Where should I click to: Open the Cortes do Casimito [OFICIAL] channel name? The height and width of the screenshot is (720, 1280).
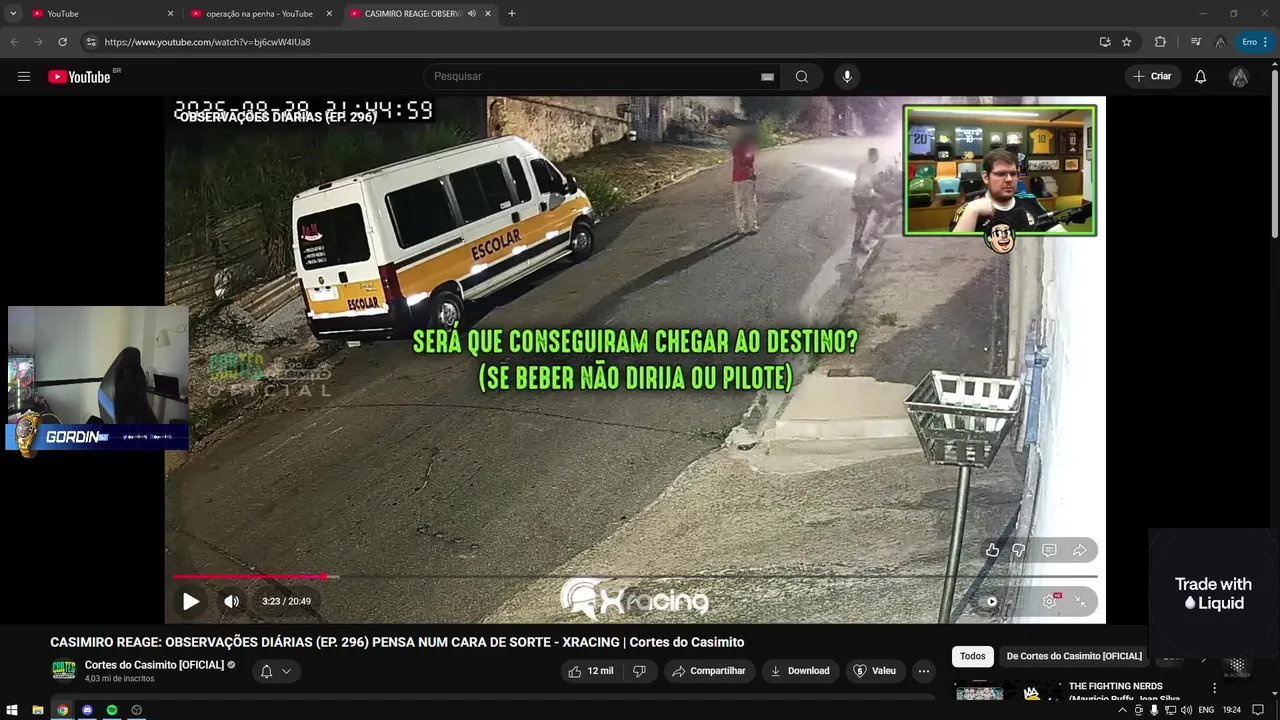coord(154,665)
